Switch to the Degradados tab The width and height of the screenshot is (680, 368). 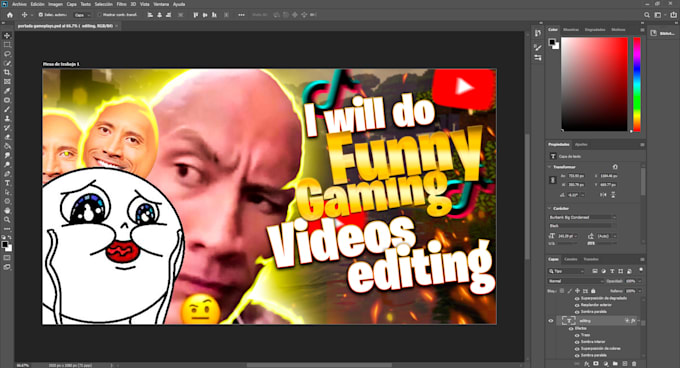595,29
